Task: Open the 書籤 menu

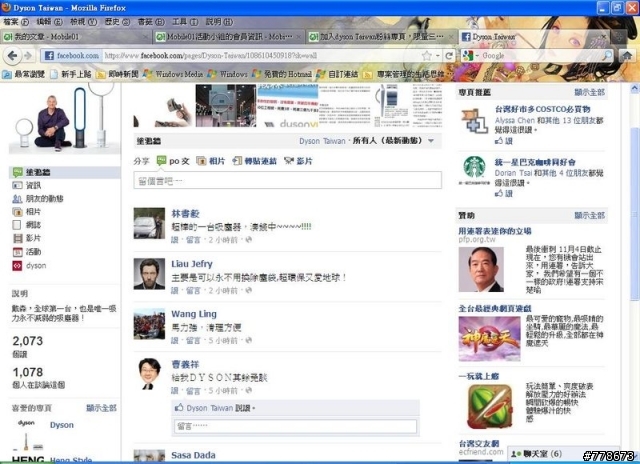Action: click(151, 22)
